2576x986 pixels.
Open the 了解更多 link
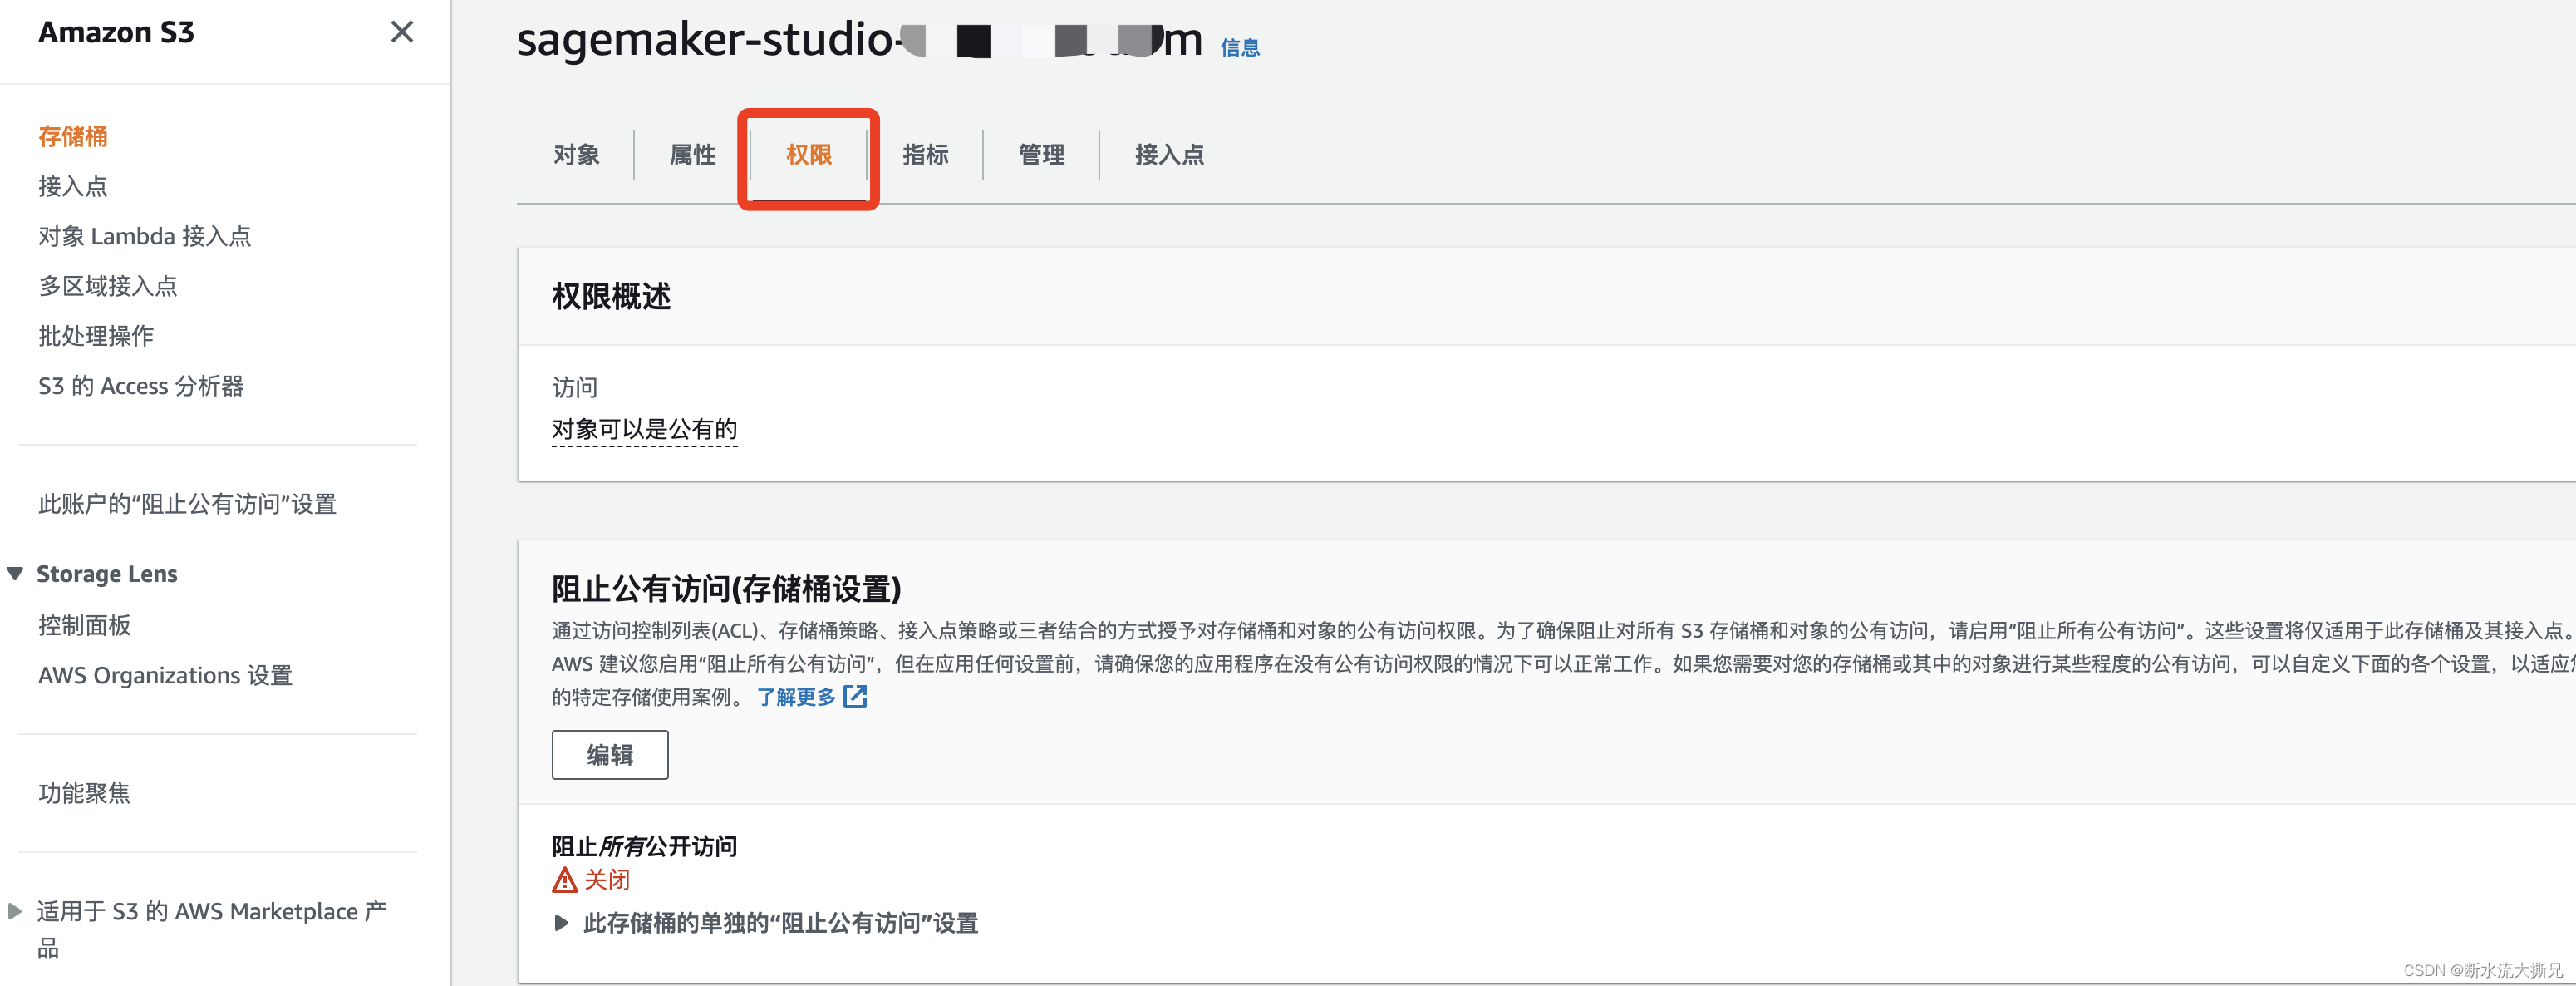(x=796, y=697)
